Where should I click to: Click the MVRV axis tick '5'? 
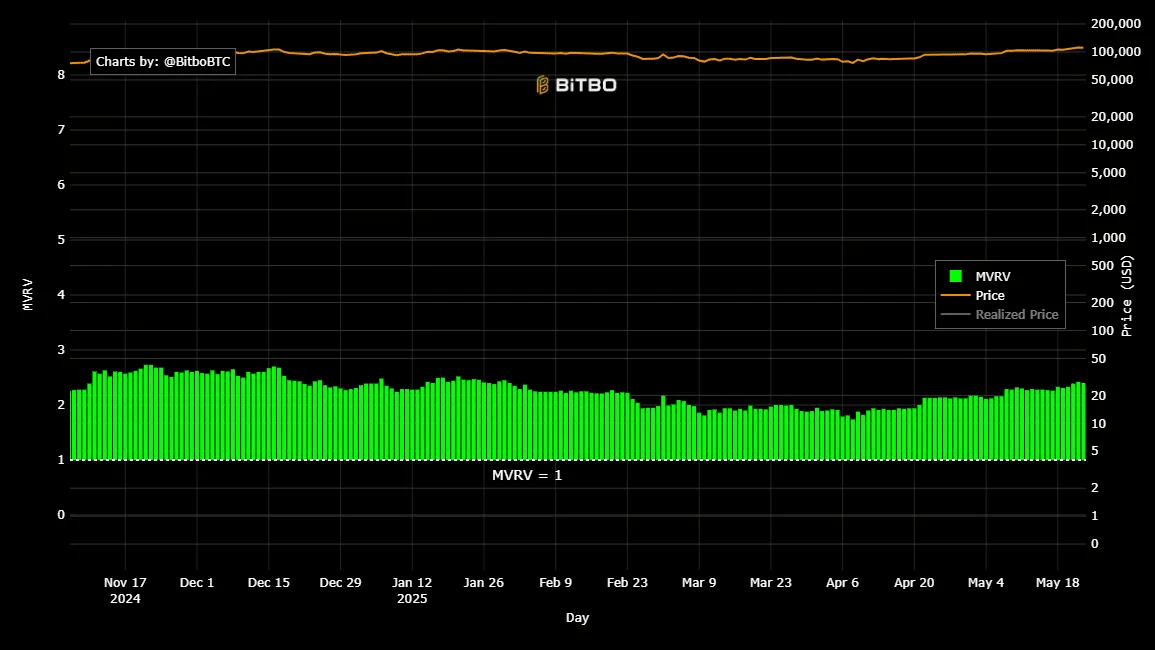click(61, 240)
